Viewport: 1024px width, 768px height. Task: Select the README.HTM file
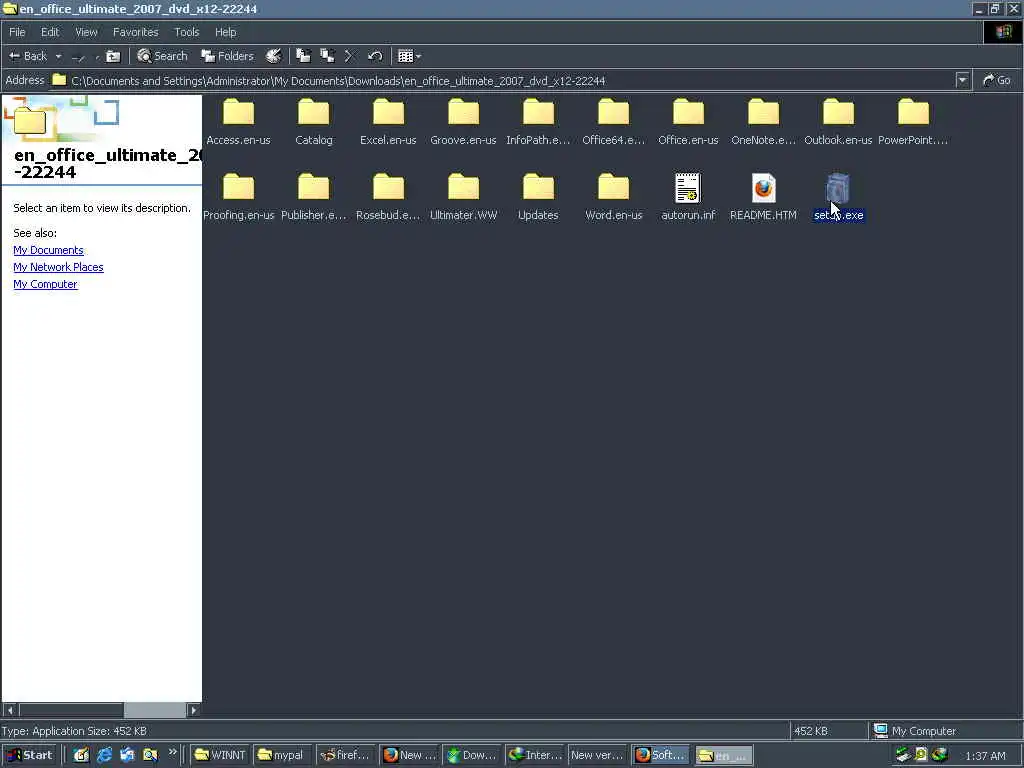[763, 197]
